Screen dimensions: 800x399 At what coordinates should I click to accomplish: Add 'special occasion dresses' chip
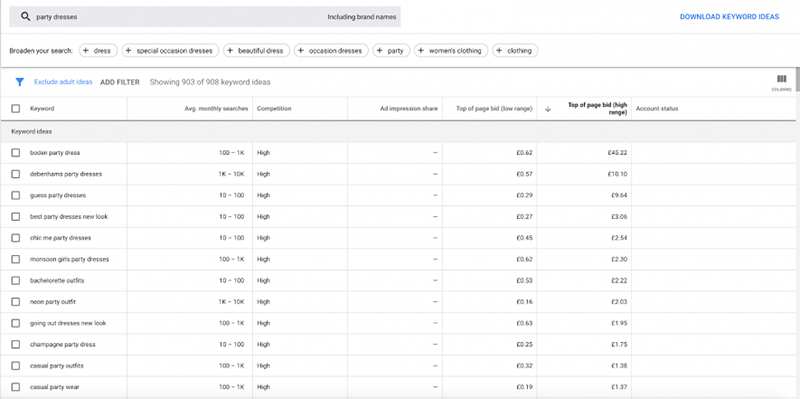(x=170, y=51)
